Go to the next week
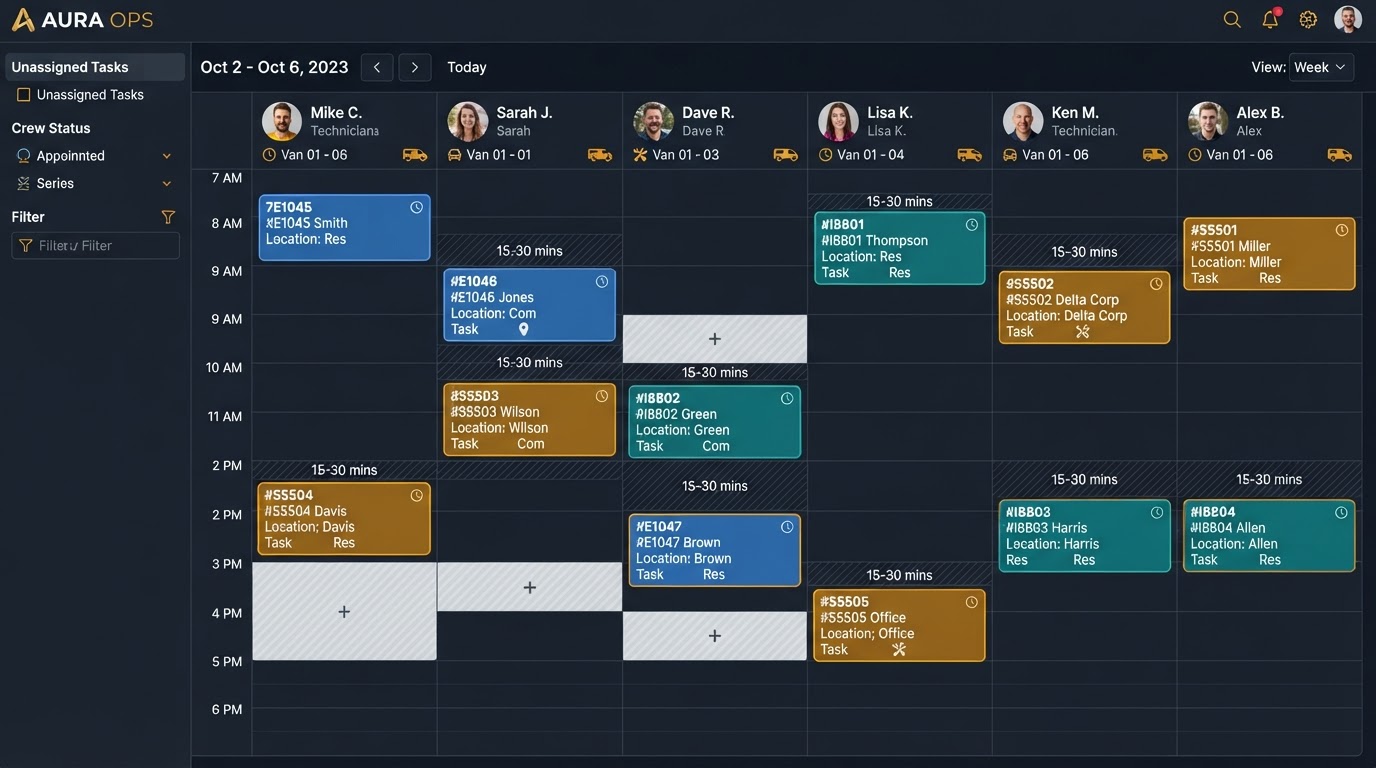The image size is (1376, 768). (x=415, y=67)
